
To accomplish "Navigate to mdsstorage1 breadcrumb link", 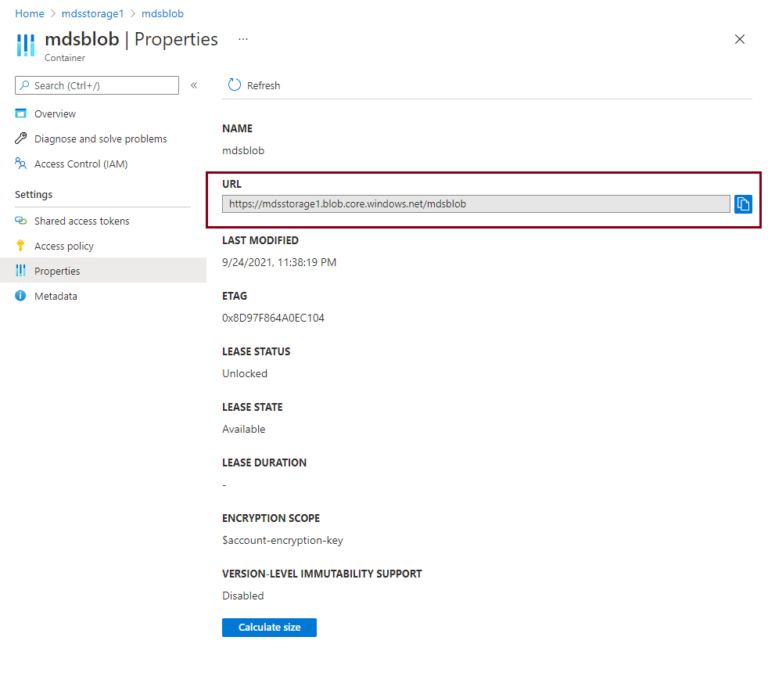I will (92, 13).
